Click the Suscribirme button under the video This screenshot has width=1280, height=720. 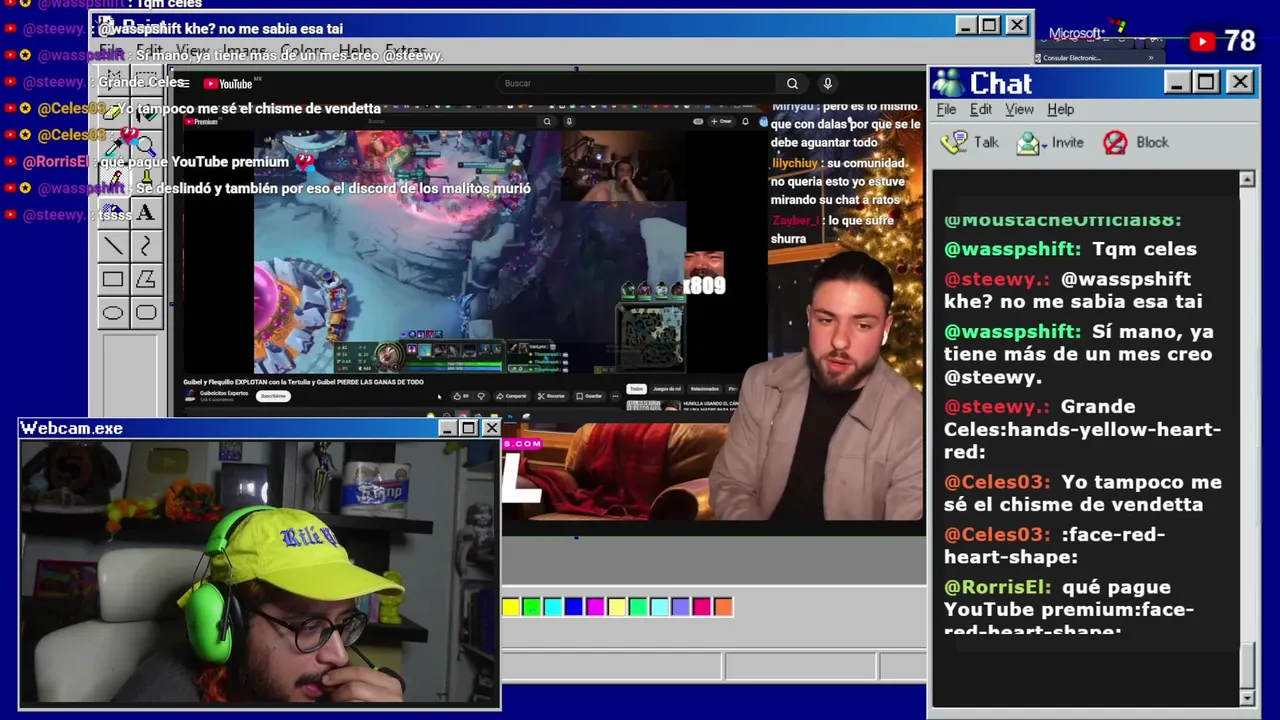274,396
